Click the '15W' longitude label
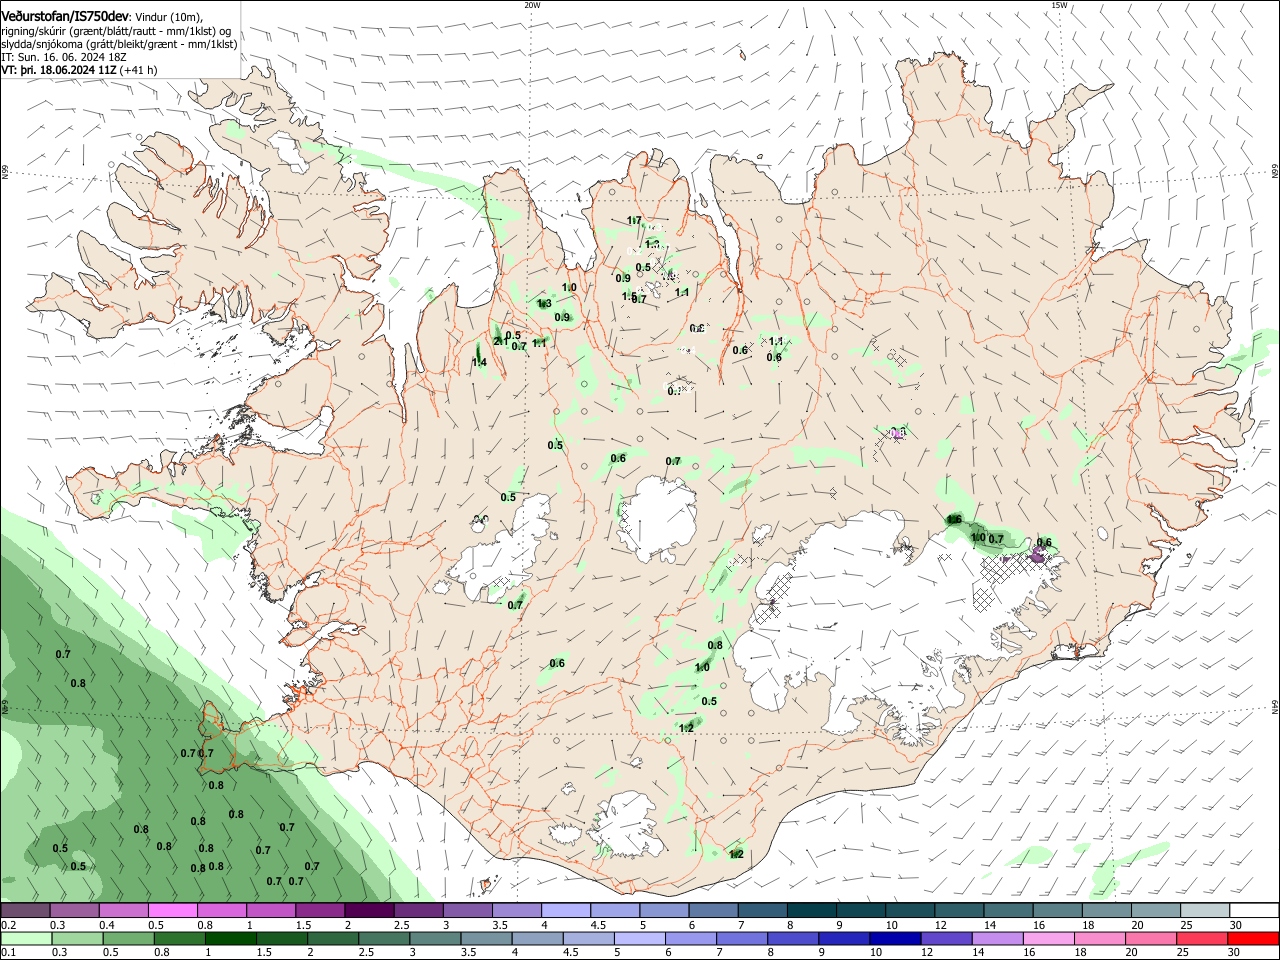Viewport: 1280px width, 960px height. pyautogui.click(x=1058, y=5)
